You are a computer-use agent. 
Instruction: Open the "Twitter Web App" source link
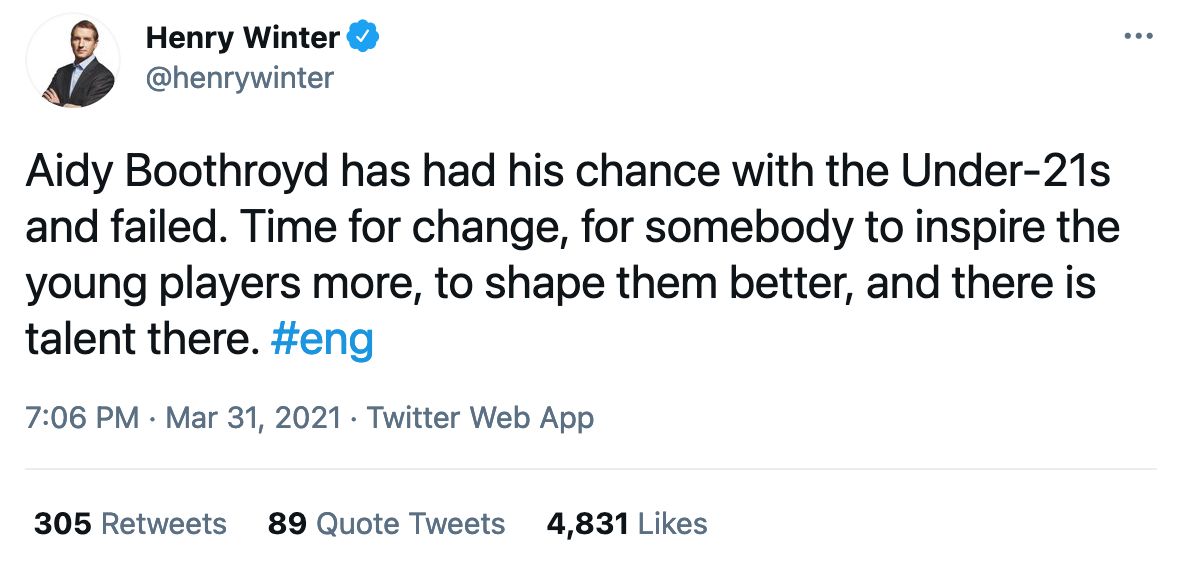coord(480,418)
